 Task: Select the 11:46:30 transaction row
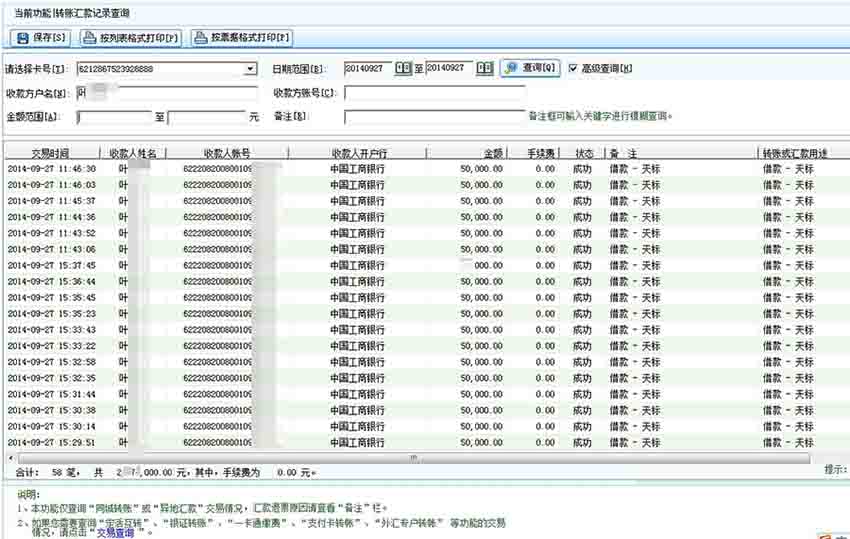tap(300, 169)
